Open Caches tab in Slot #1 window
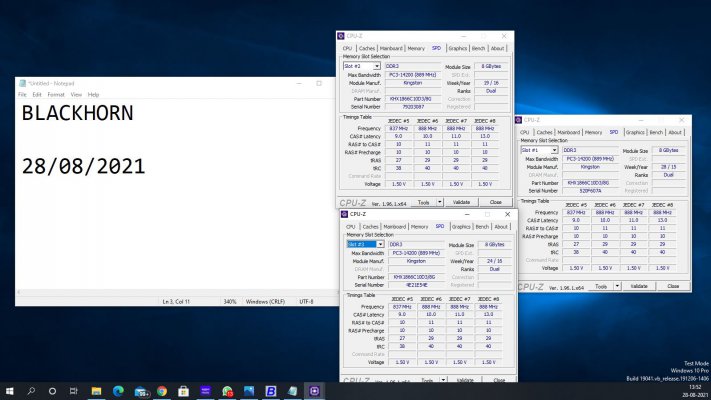The width and height of the screenshot is (711, 400). 544,132
